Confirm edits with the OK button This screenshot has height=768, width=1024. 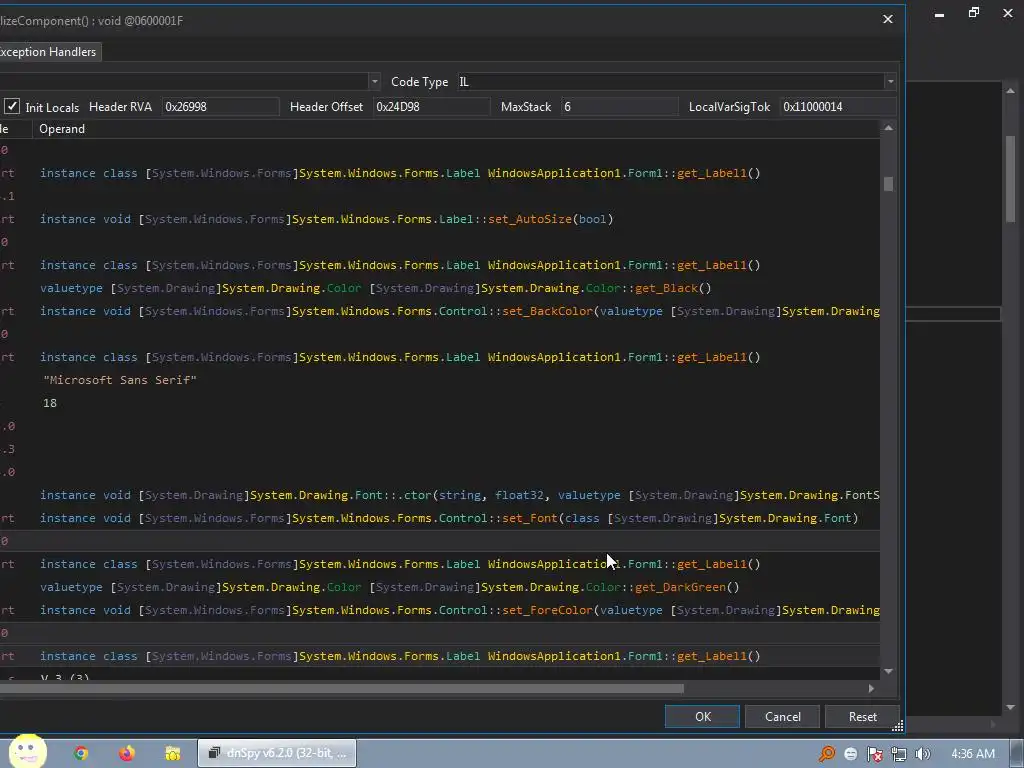(x=702, y=716)
